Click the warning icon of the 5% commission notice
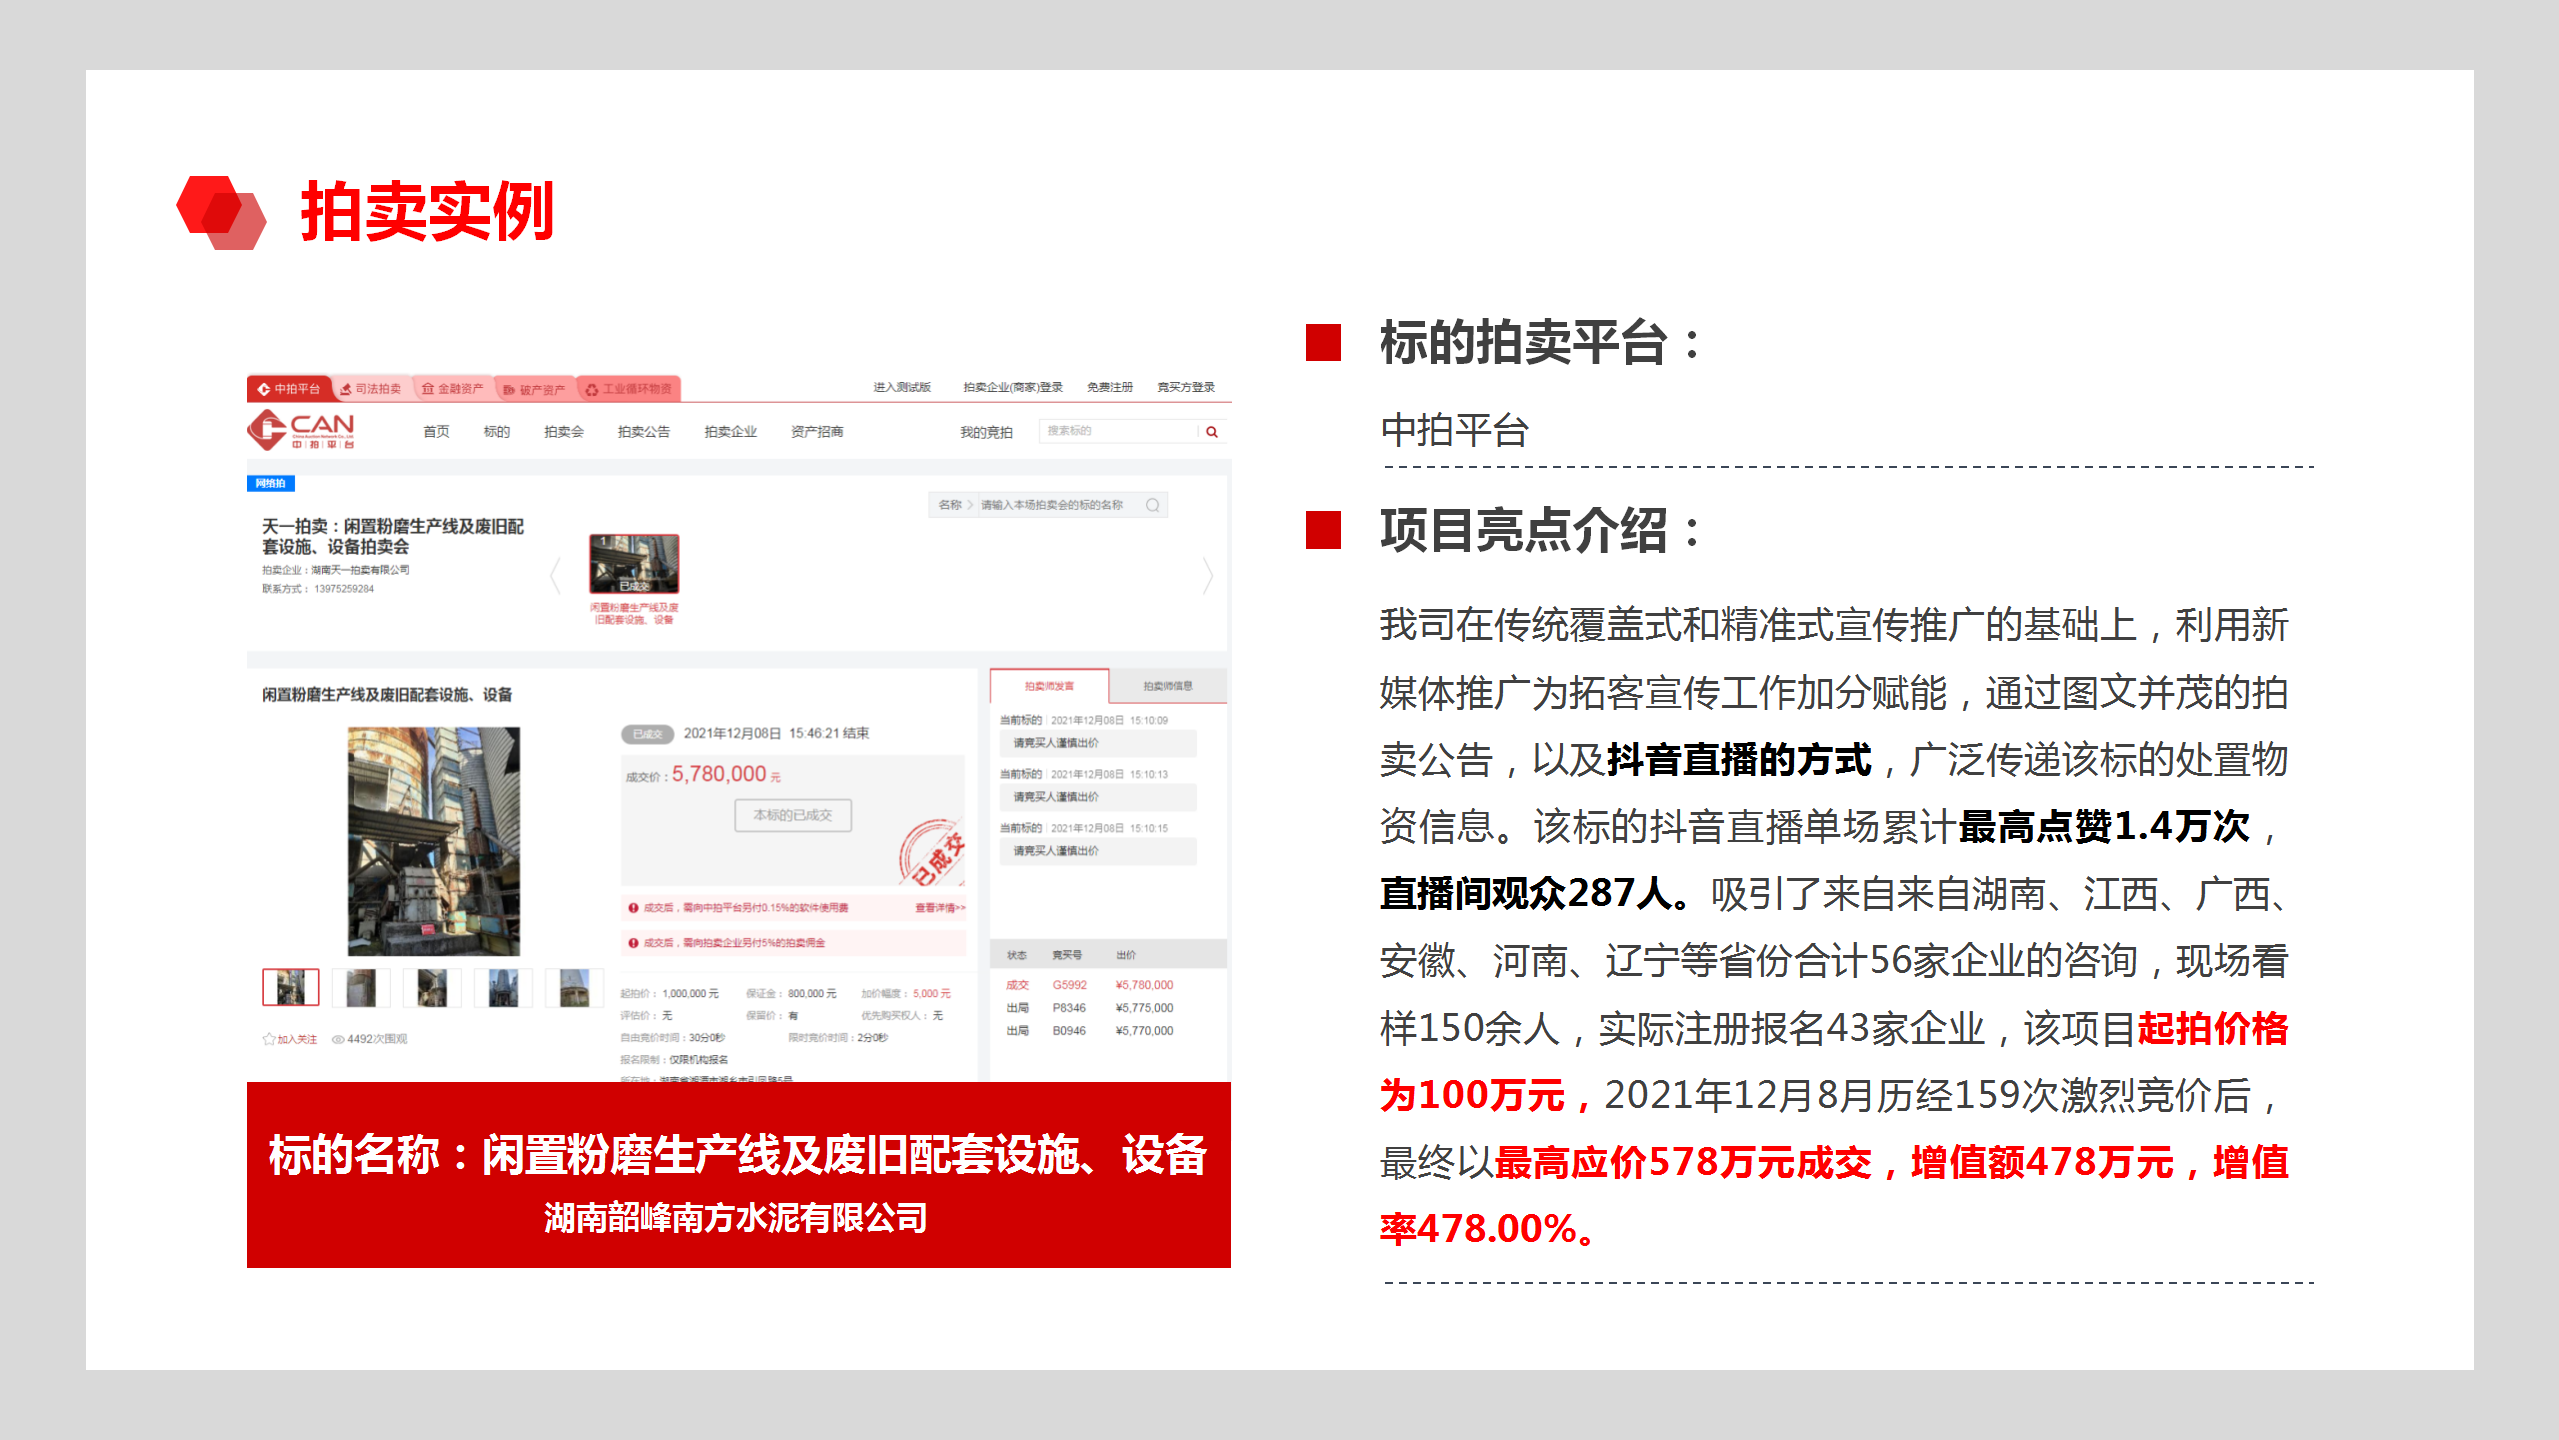 coord(633,943)
